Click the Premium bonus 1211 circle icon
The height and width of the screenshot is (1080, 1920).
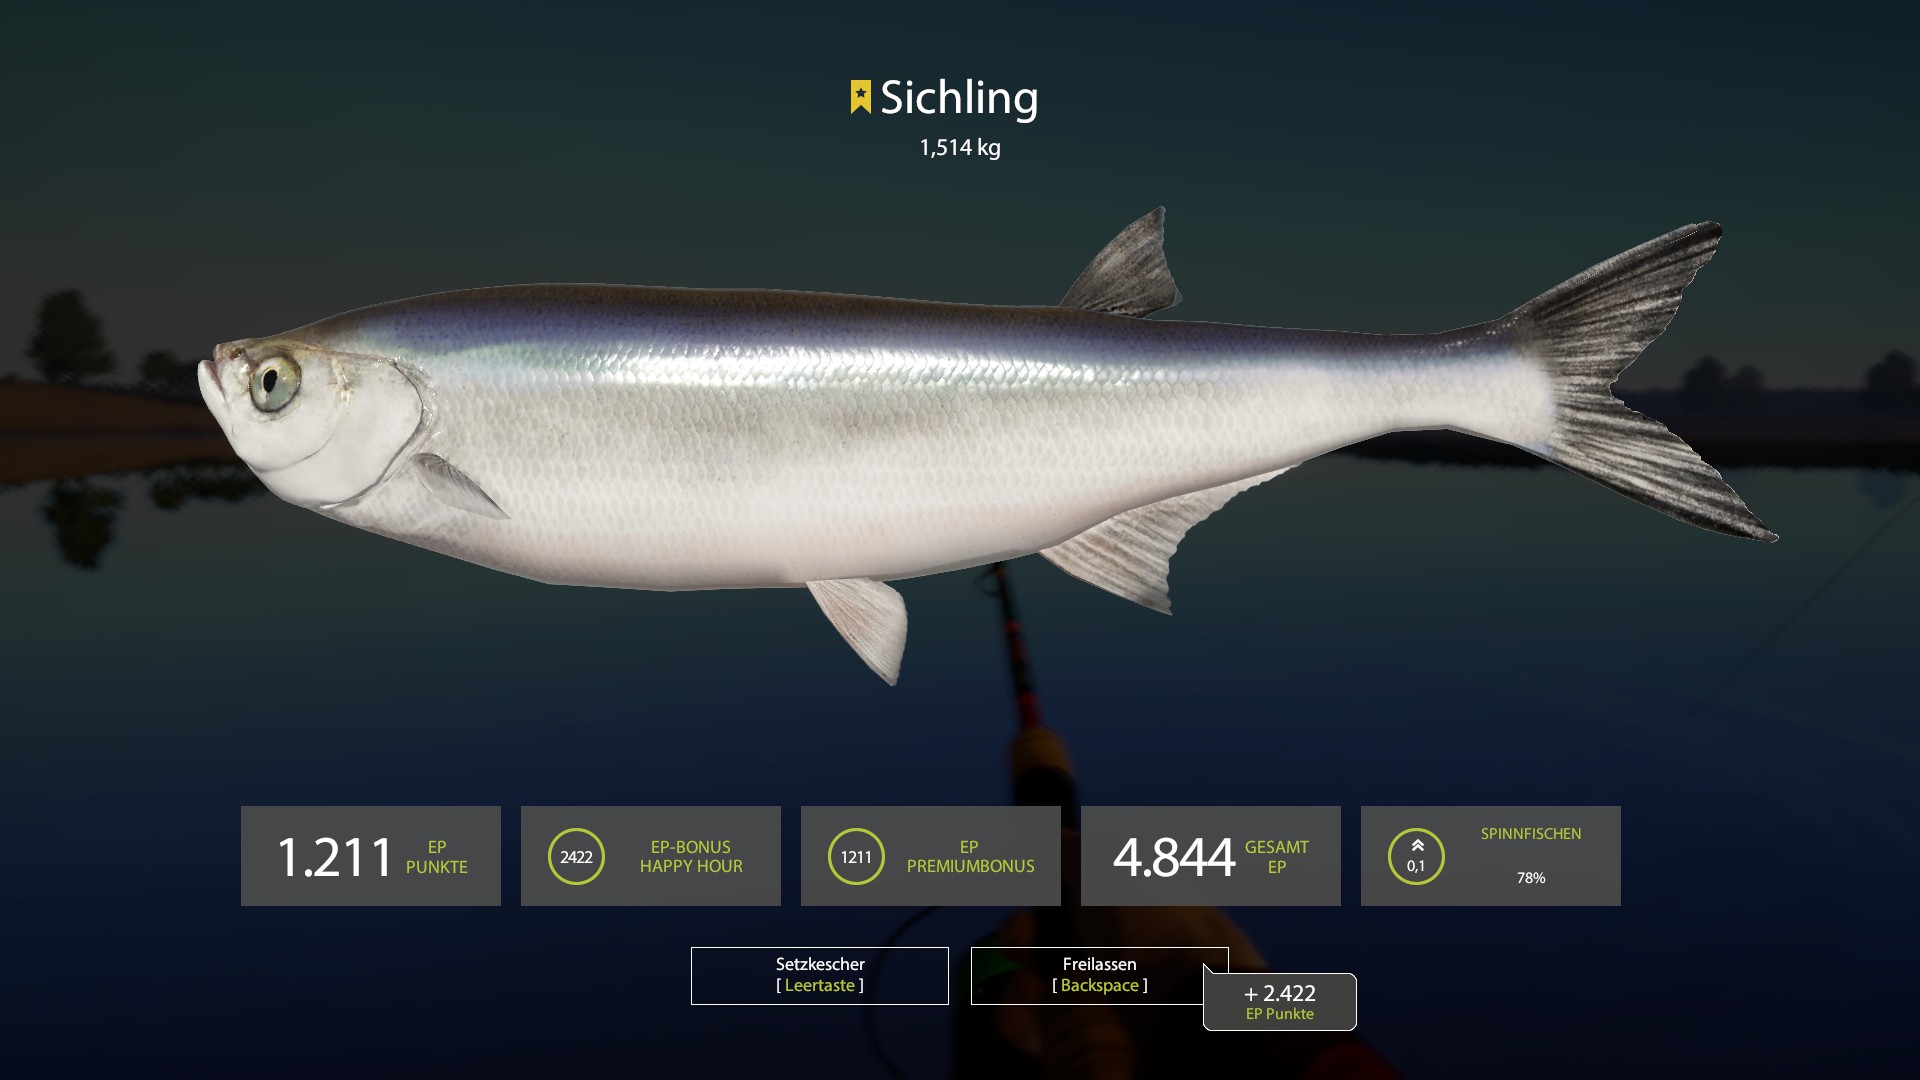pyautogui.click(x=856, y=856)
